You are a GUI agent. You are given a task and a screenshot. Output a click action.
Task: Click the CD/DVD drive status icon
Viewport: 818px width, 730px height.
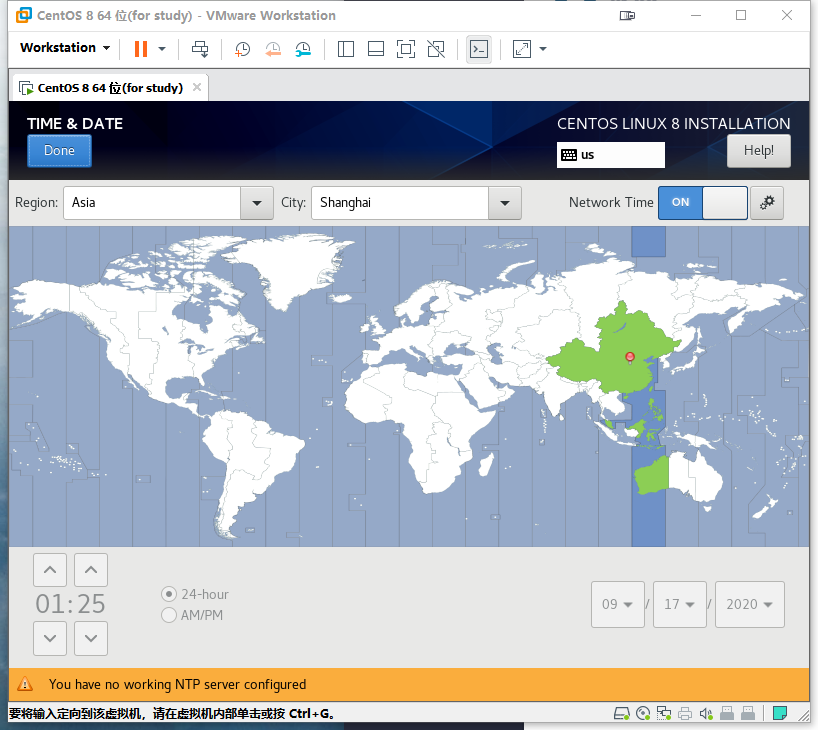click(643, 713)
